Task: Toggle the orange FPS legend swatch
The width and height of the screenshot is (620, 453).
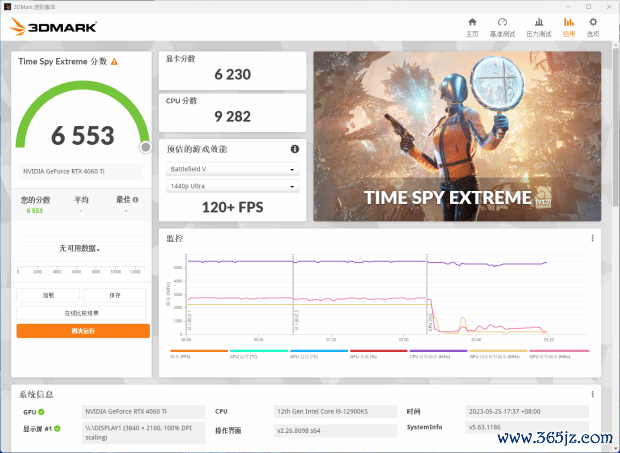Action: tap(199, 351)
